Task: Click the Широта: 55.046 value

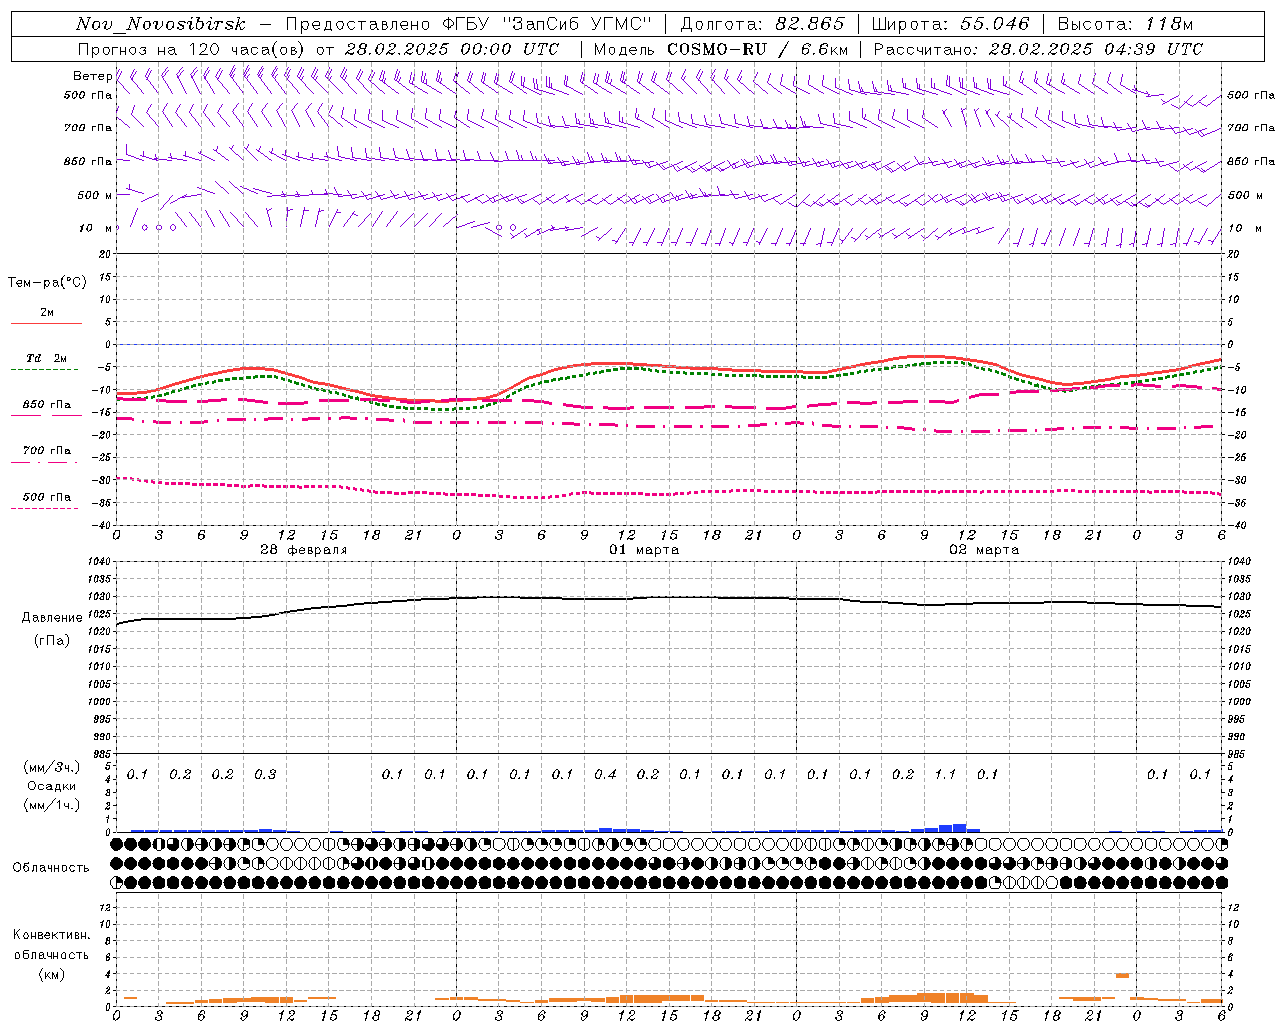Action: (x=950, y=24)
